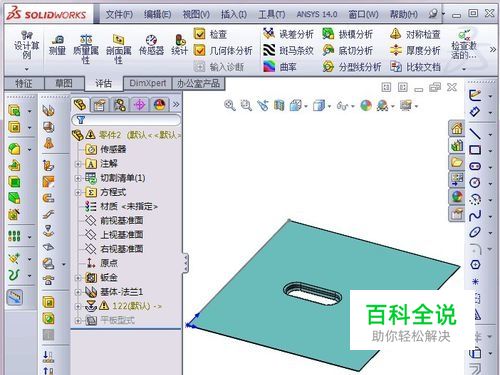This screenshot has width=500, height=375.
Task: Expand the 切割清单(1) tree node
Action: tap(78, 178)
